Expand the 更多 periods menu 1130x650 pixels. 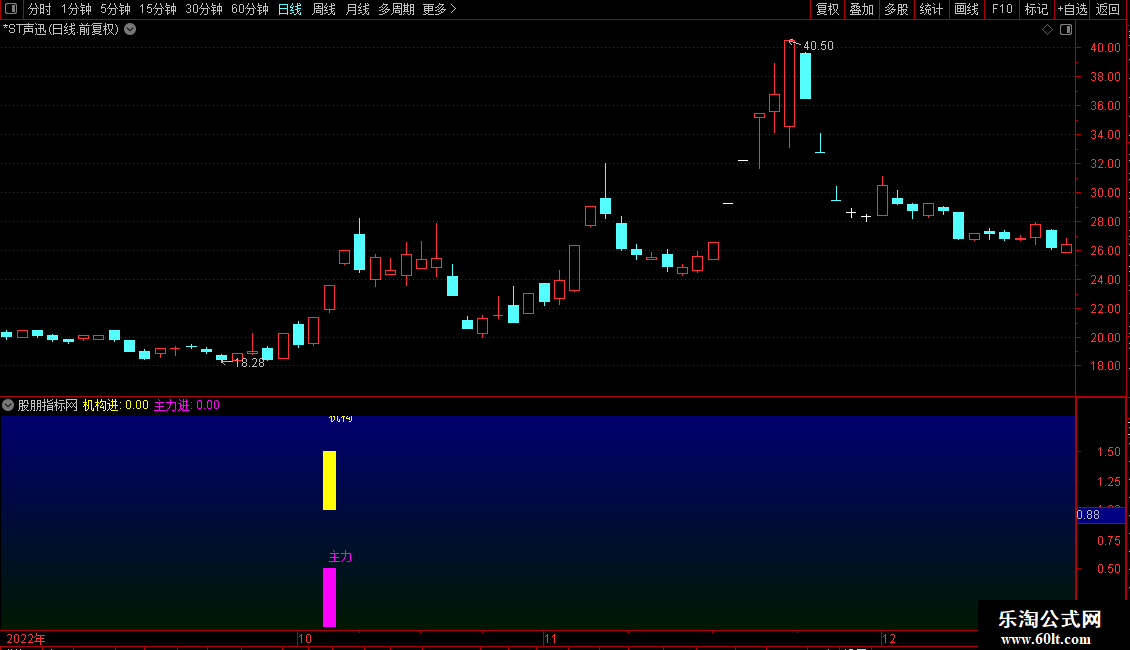[x=440, y=9]
